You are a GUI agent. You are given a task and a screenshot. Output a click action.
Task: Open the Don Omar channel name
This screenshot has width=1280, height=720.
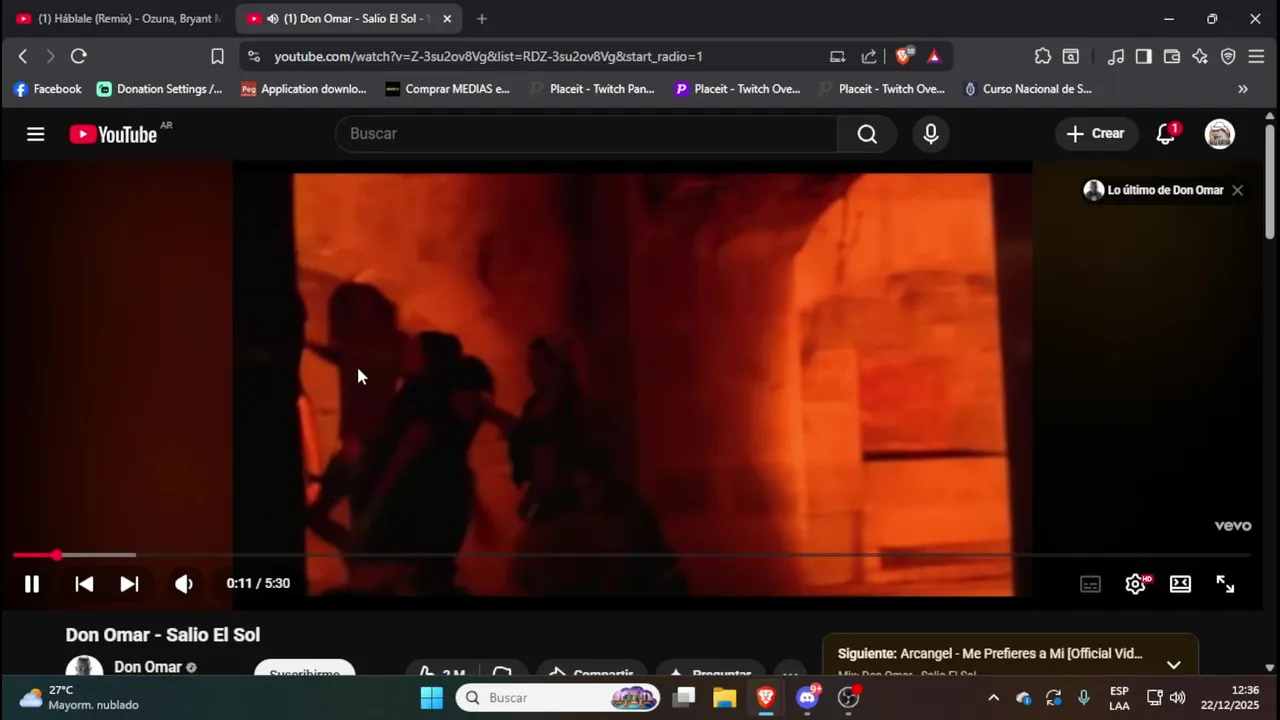(x=147, y=667)
